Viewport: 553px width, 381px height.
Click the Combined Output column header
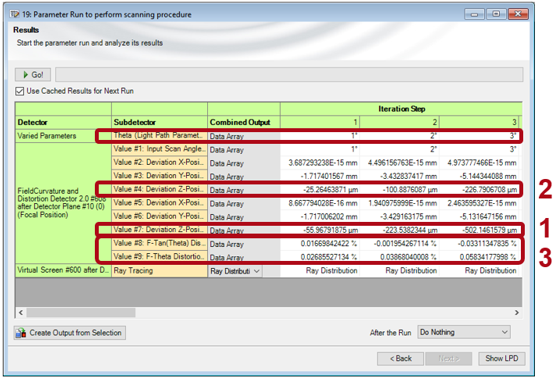pyautogui.click(x=244, y=122)
